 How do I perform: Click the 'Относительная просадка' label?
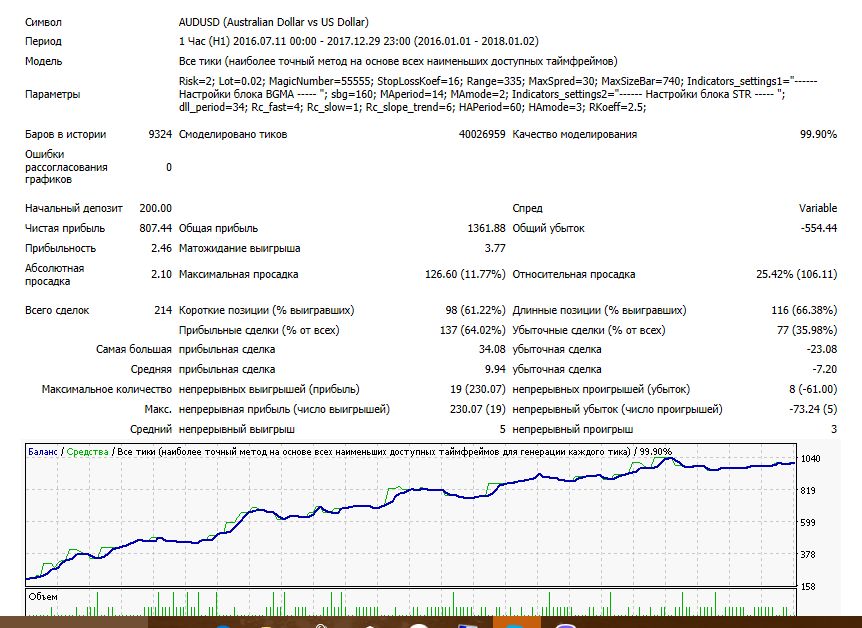coord(574,274)
